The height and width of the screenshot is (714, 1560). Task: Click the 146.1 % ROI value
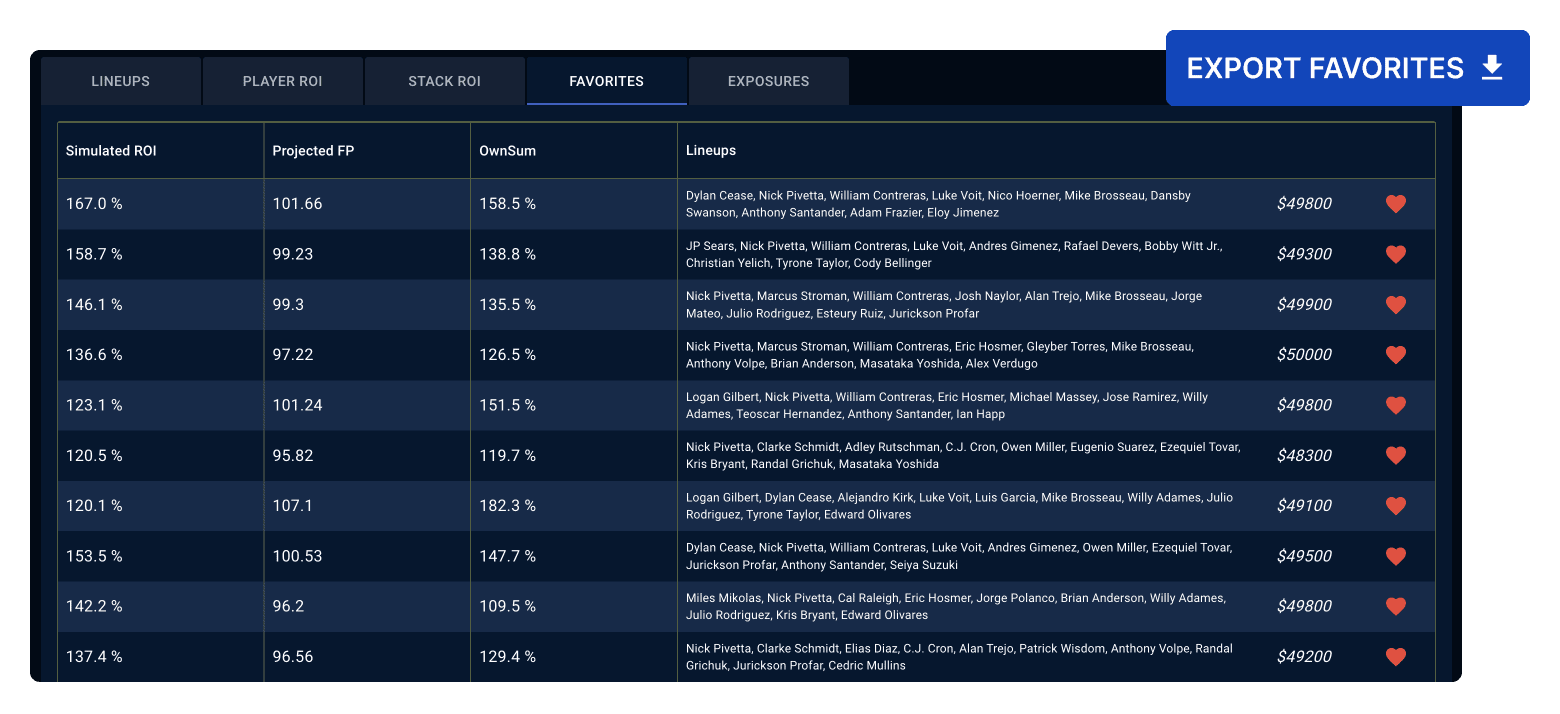coord(94,304)
